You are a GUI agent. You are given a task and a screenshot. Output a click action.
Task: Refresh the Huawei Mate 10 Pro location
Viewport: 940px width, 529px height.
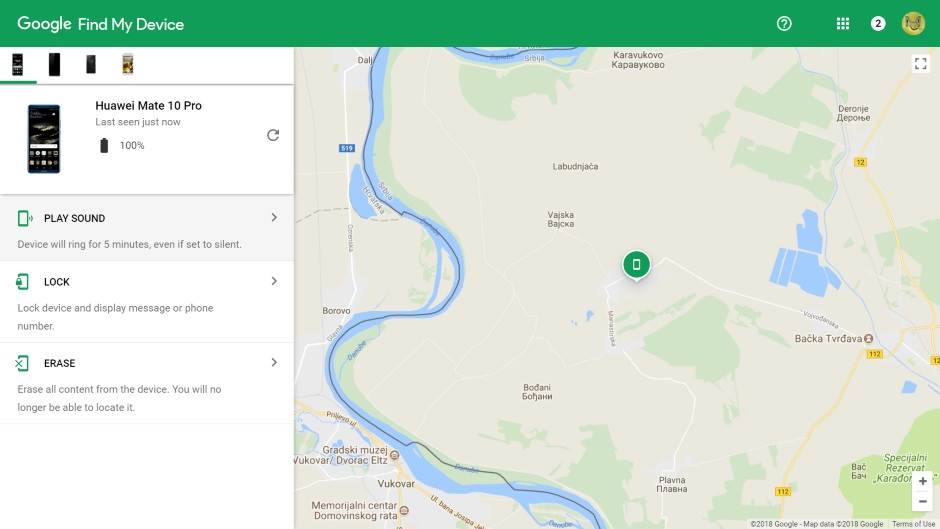[273, 135]
